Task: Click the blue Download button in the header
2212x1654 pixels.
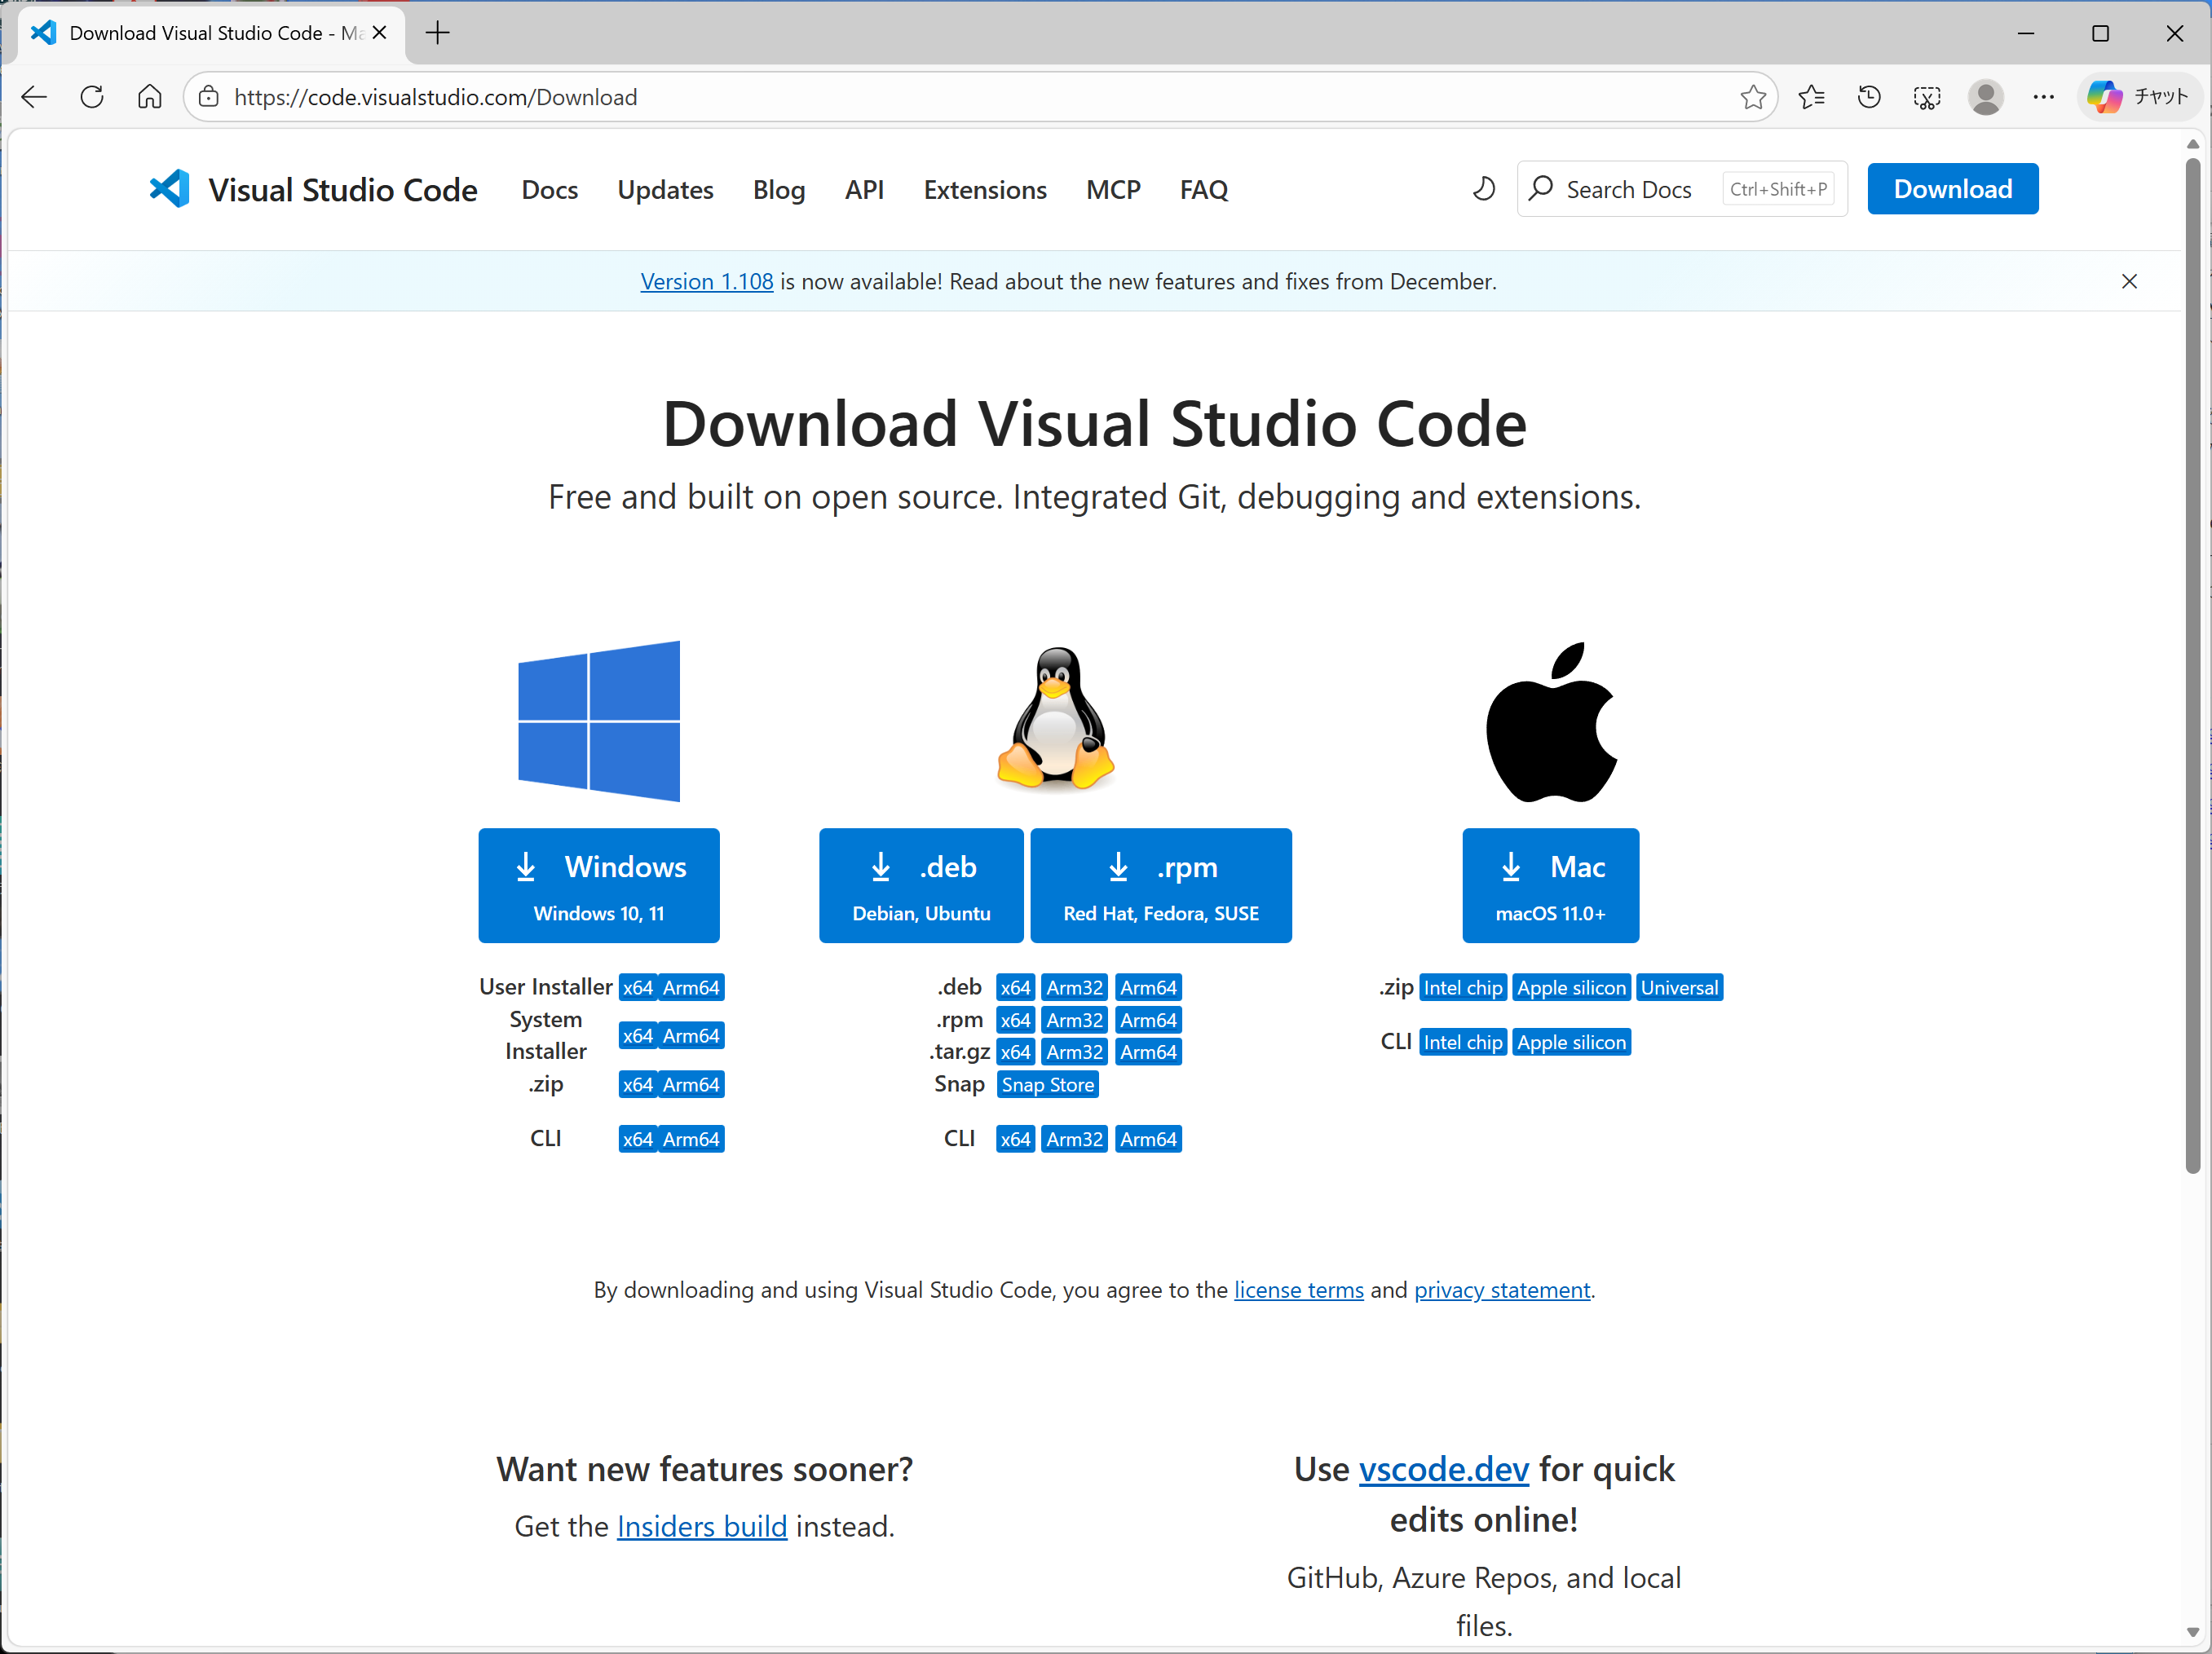Action: point(1952,189)
